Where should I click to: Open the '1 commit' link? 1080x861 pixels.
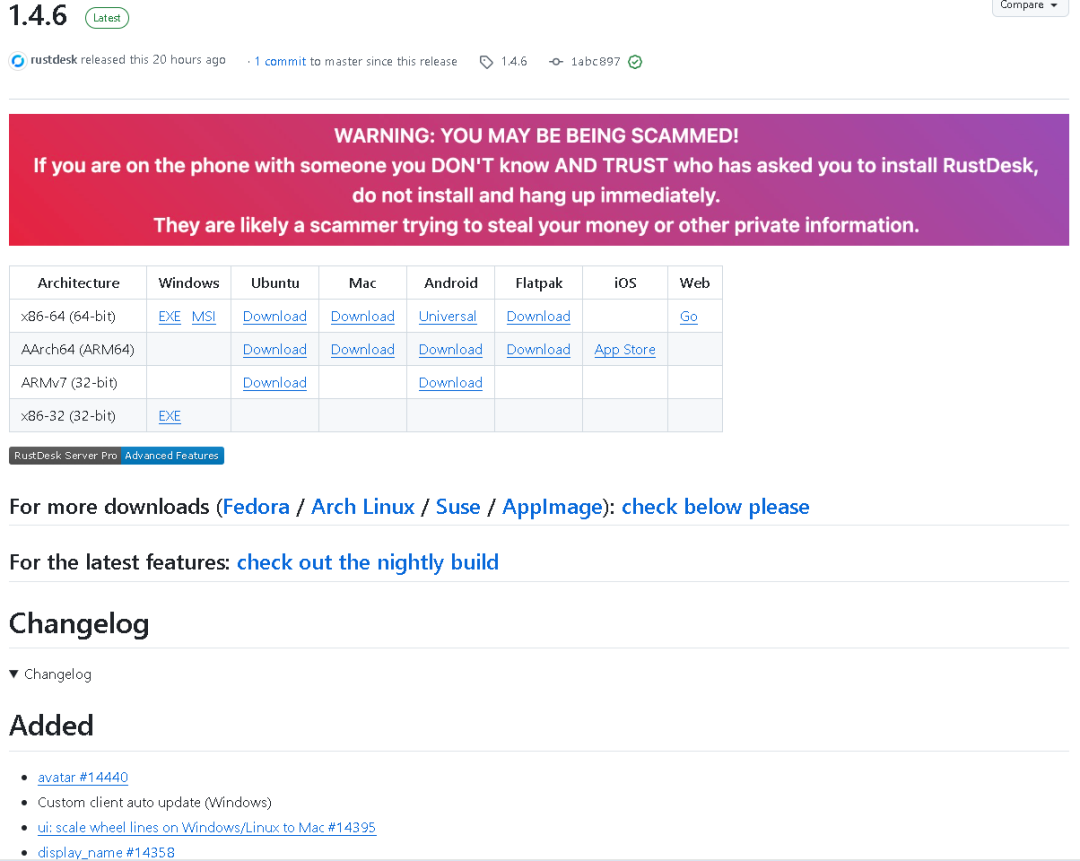pos(280,61)
